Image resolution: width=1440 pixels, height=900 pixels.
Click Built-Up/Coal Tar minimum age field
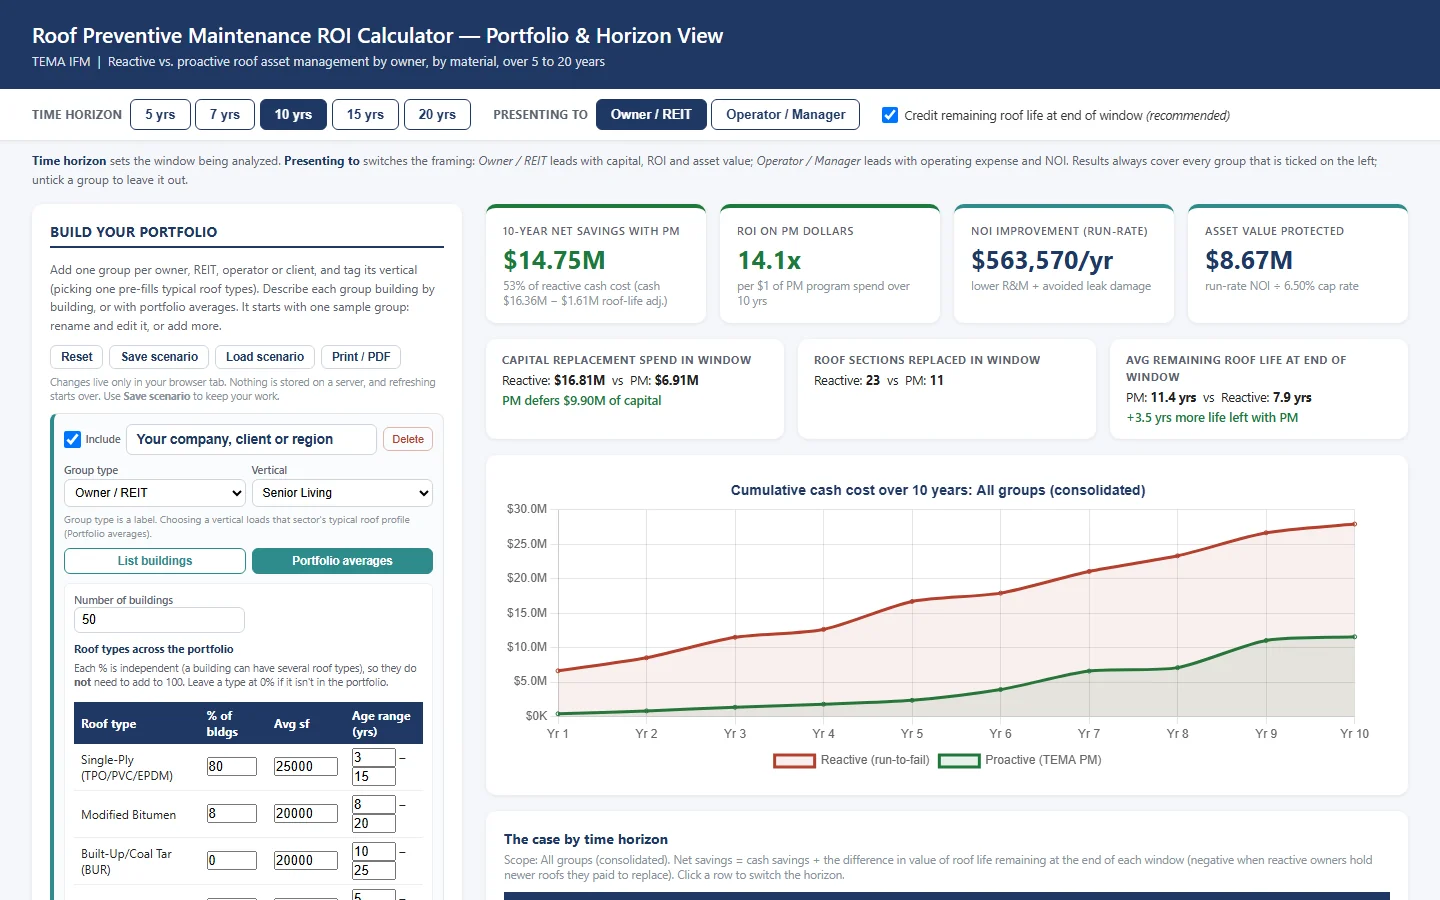point(374,852)
